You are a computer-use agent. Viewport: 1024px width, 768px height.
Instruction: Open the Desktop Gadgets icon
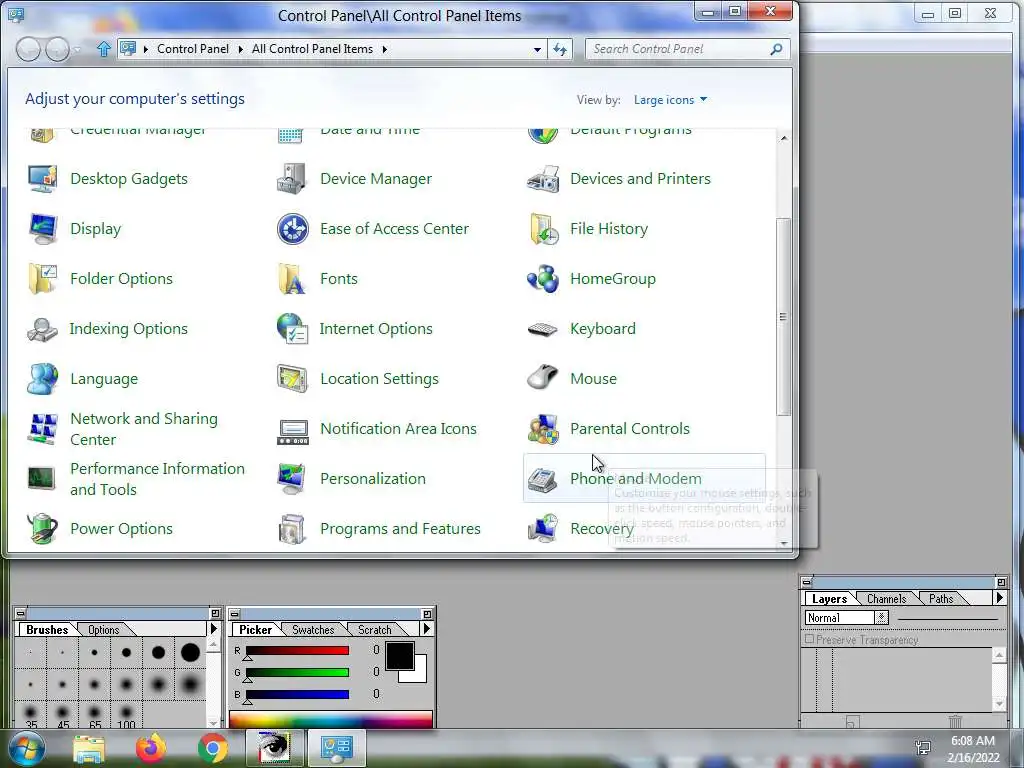(x=42, y=178)
